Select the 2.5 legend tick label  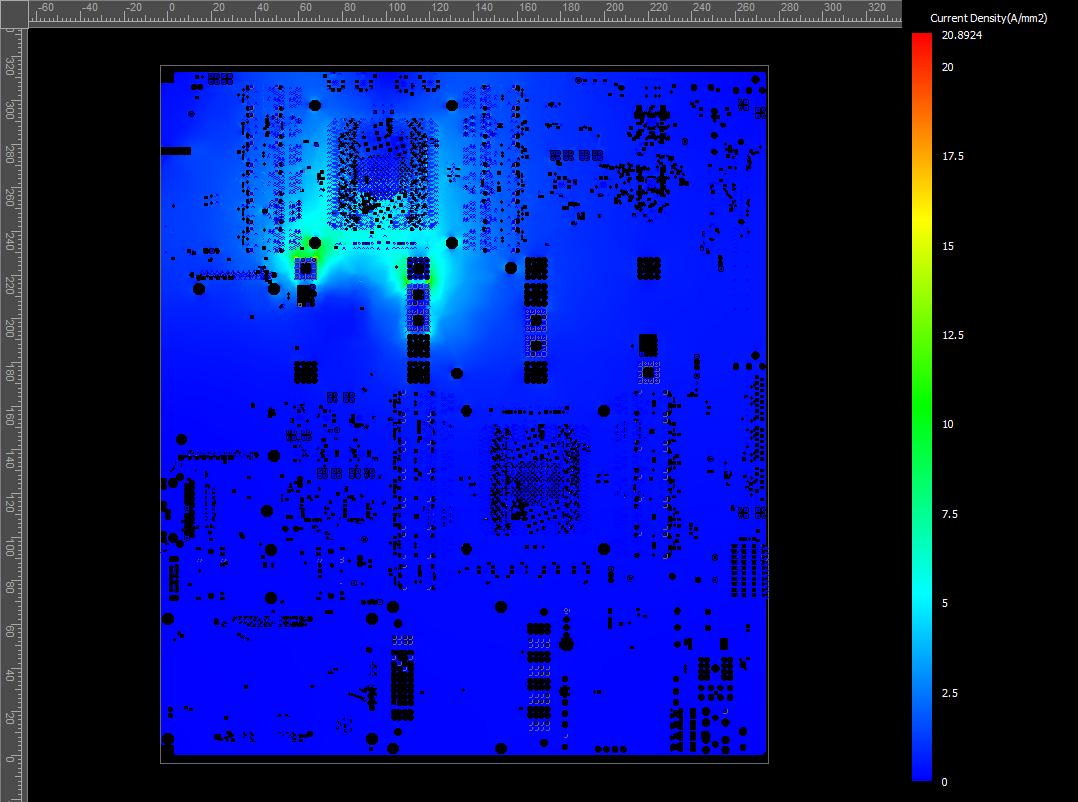click(949, 693)
